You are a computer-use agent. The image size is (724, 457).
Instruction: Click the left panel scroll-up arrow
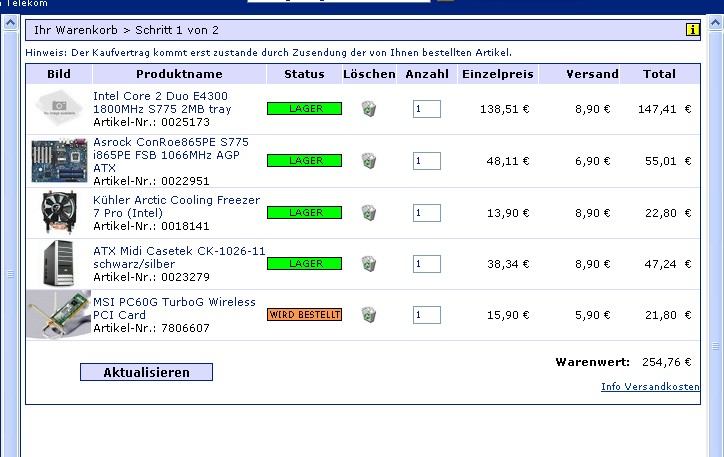click(x=10, y=22)
